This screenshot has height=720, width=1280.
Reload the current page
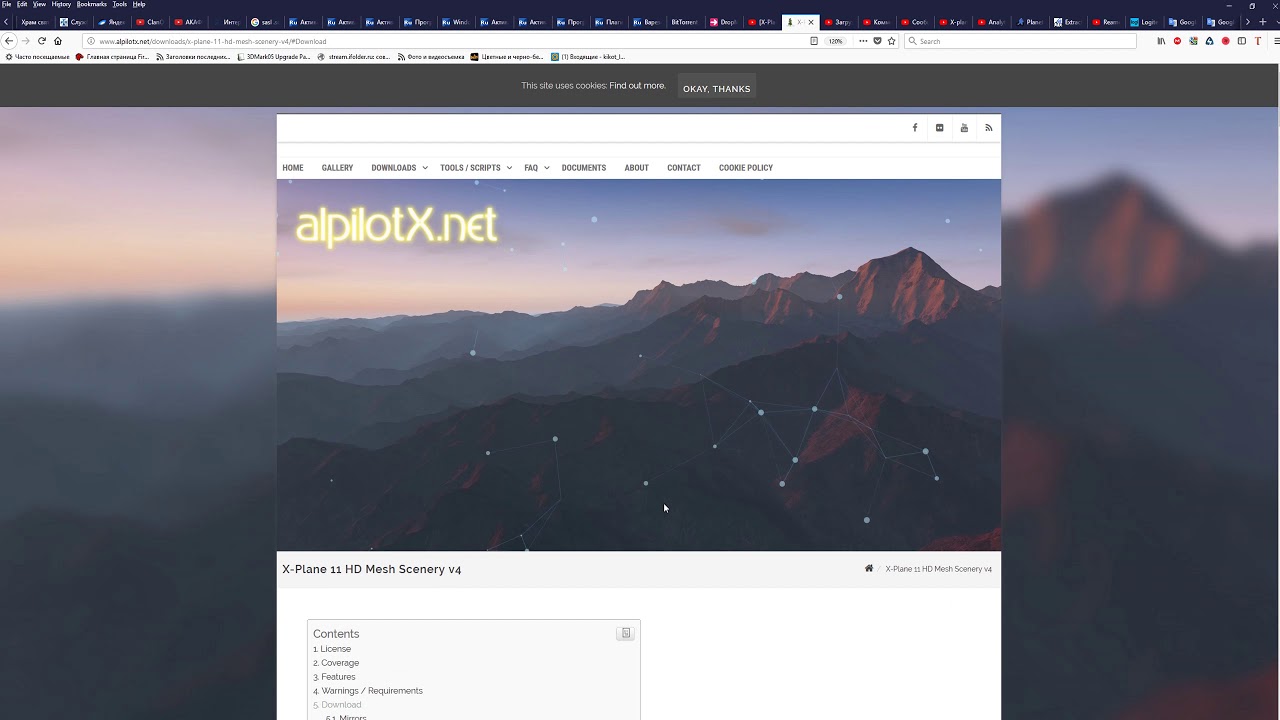41,41
